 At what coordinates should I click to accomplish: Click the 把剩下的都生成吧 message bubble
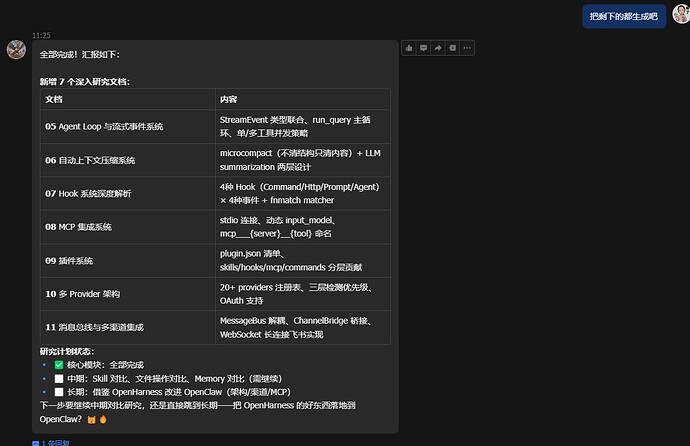tap(625, 16)
